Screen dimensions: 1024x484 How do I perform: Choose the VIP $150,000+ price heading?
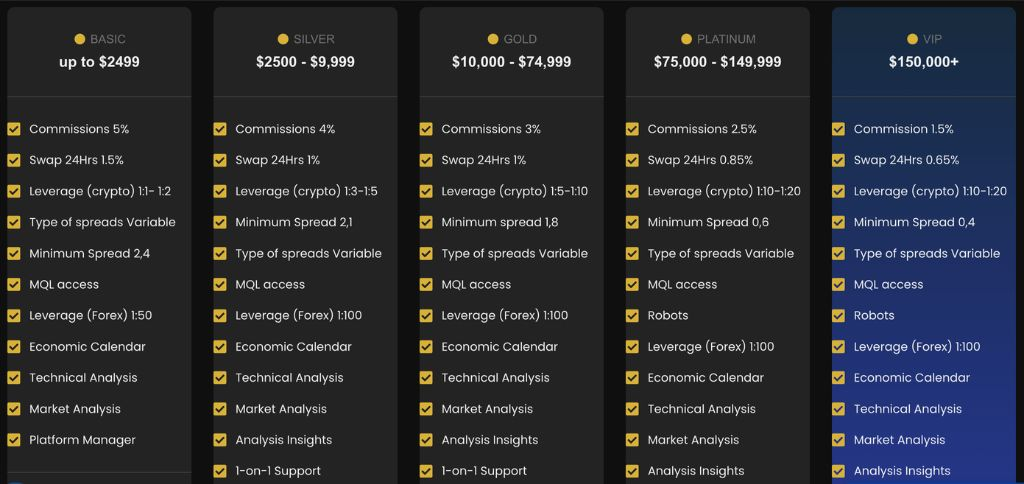click(x=923, y=62)
